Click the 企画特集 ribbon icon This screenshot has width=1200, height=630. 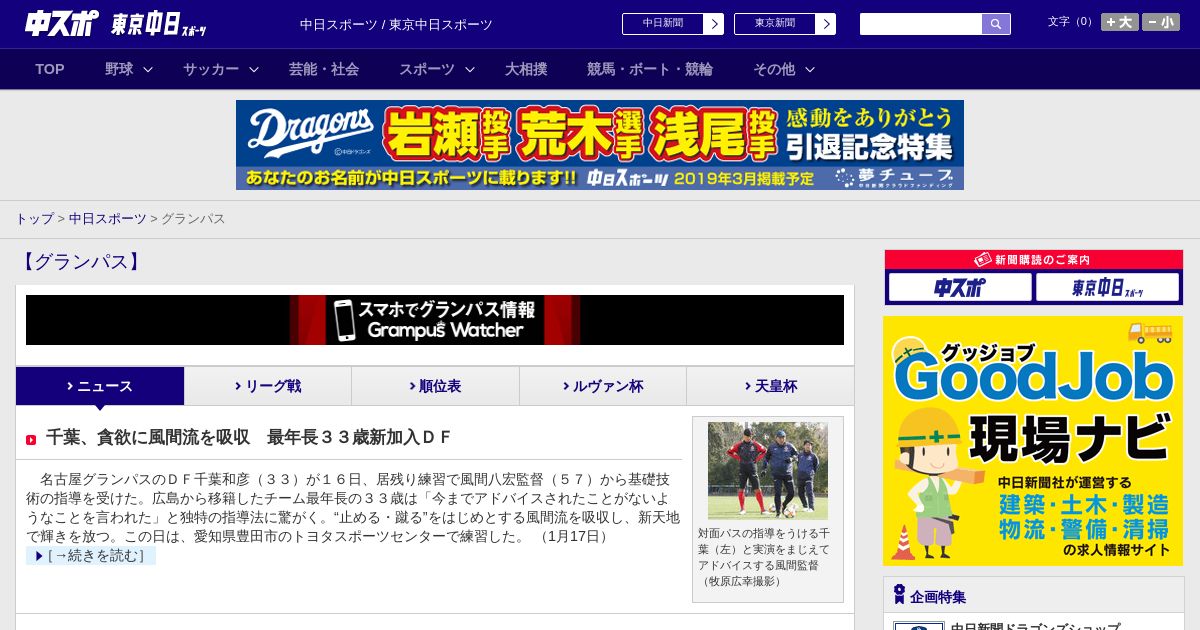[899, 595]
